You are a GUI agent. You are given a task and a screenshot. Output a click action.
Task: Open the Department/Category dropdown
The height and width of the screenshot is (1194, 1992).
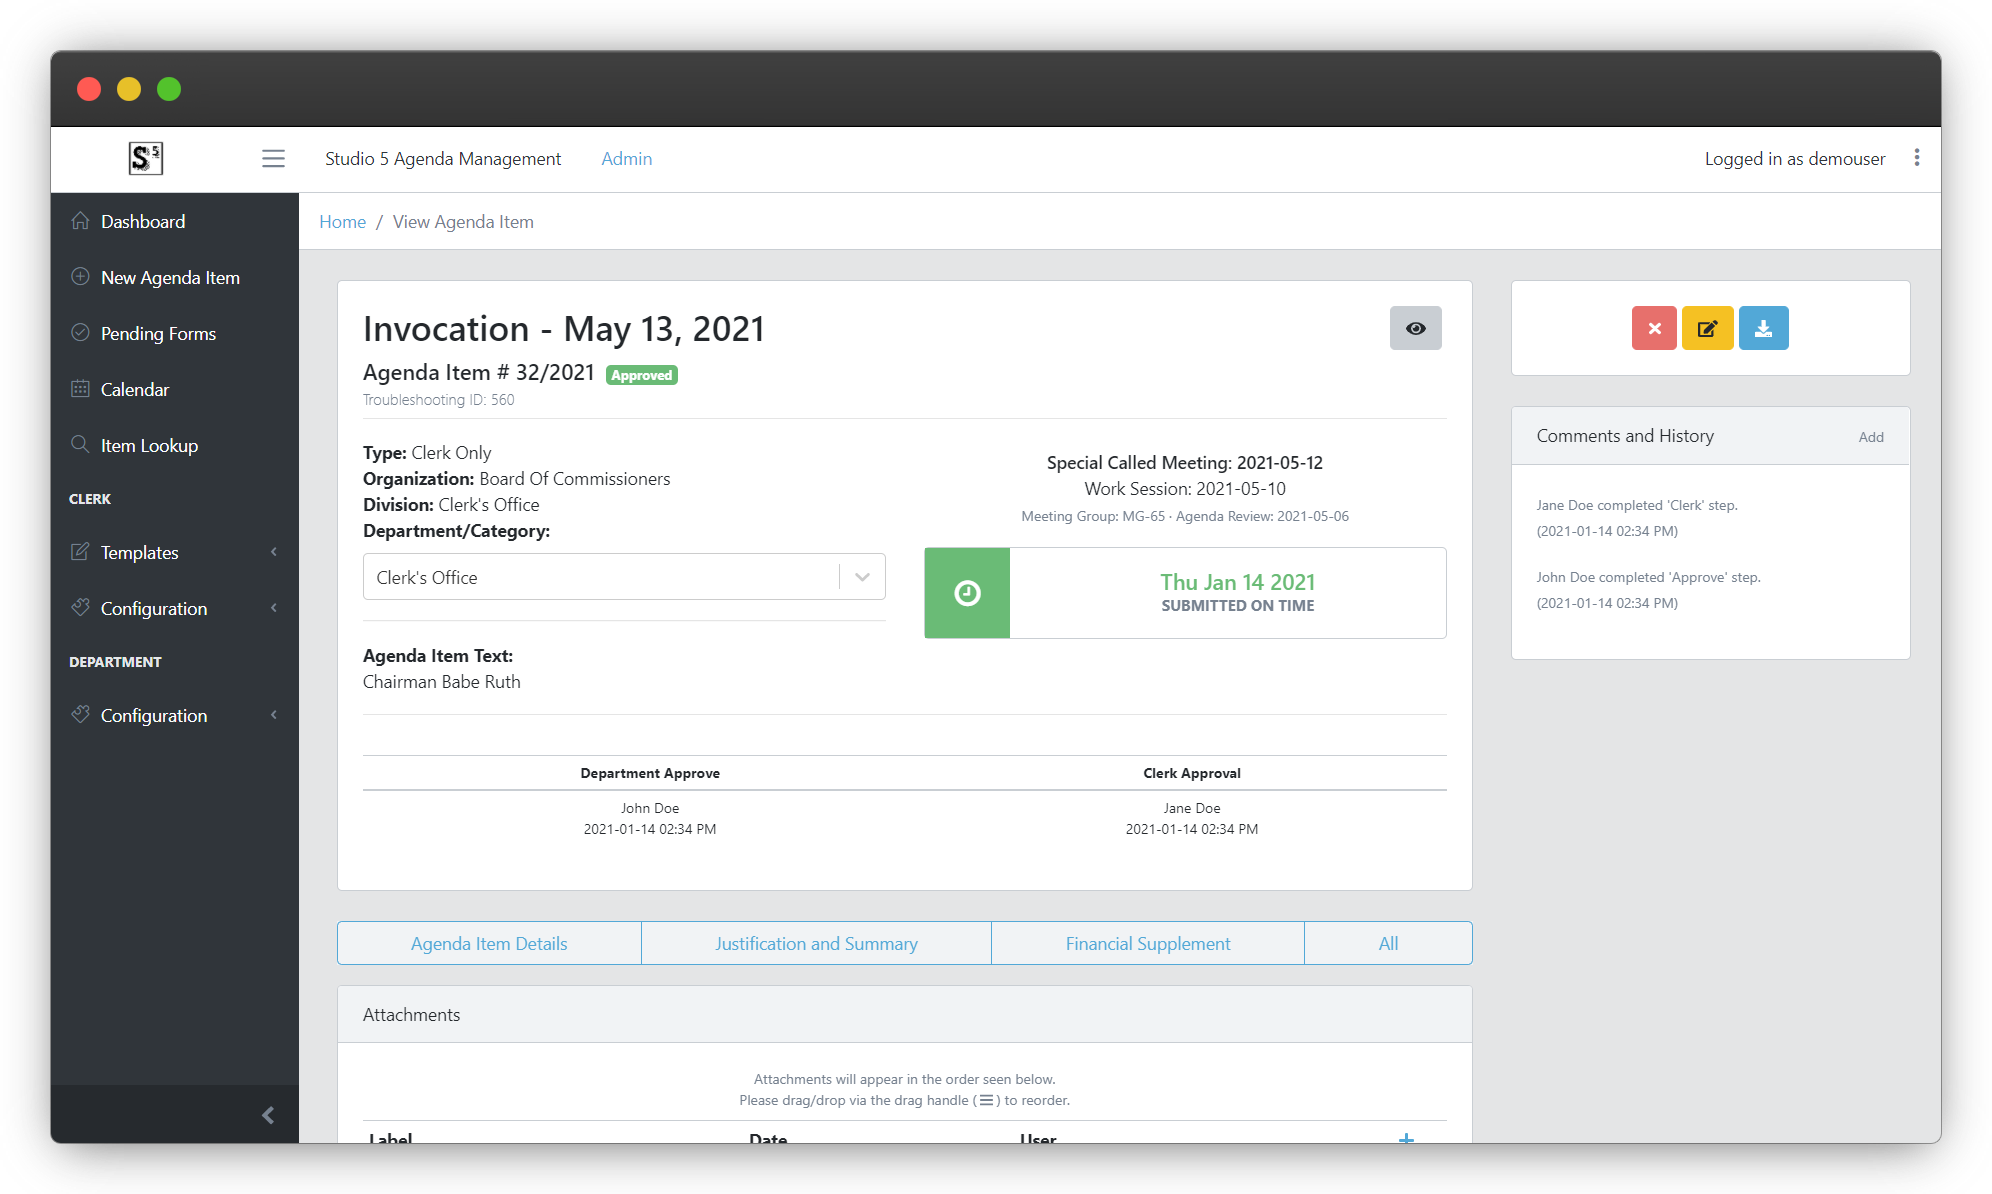(862, 577)
